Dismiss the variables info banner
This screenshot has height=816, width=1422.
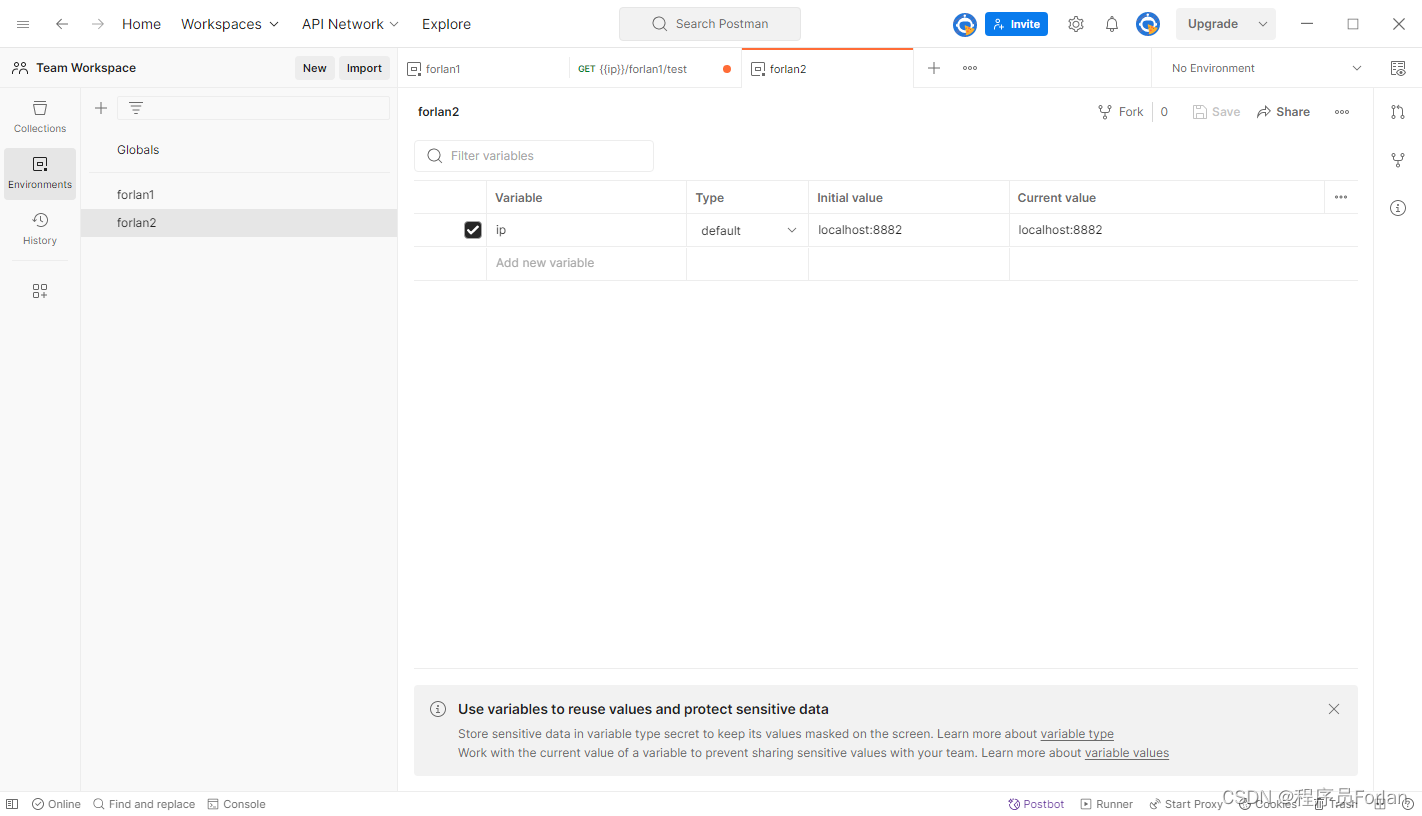click(x=1334, y=709)
